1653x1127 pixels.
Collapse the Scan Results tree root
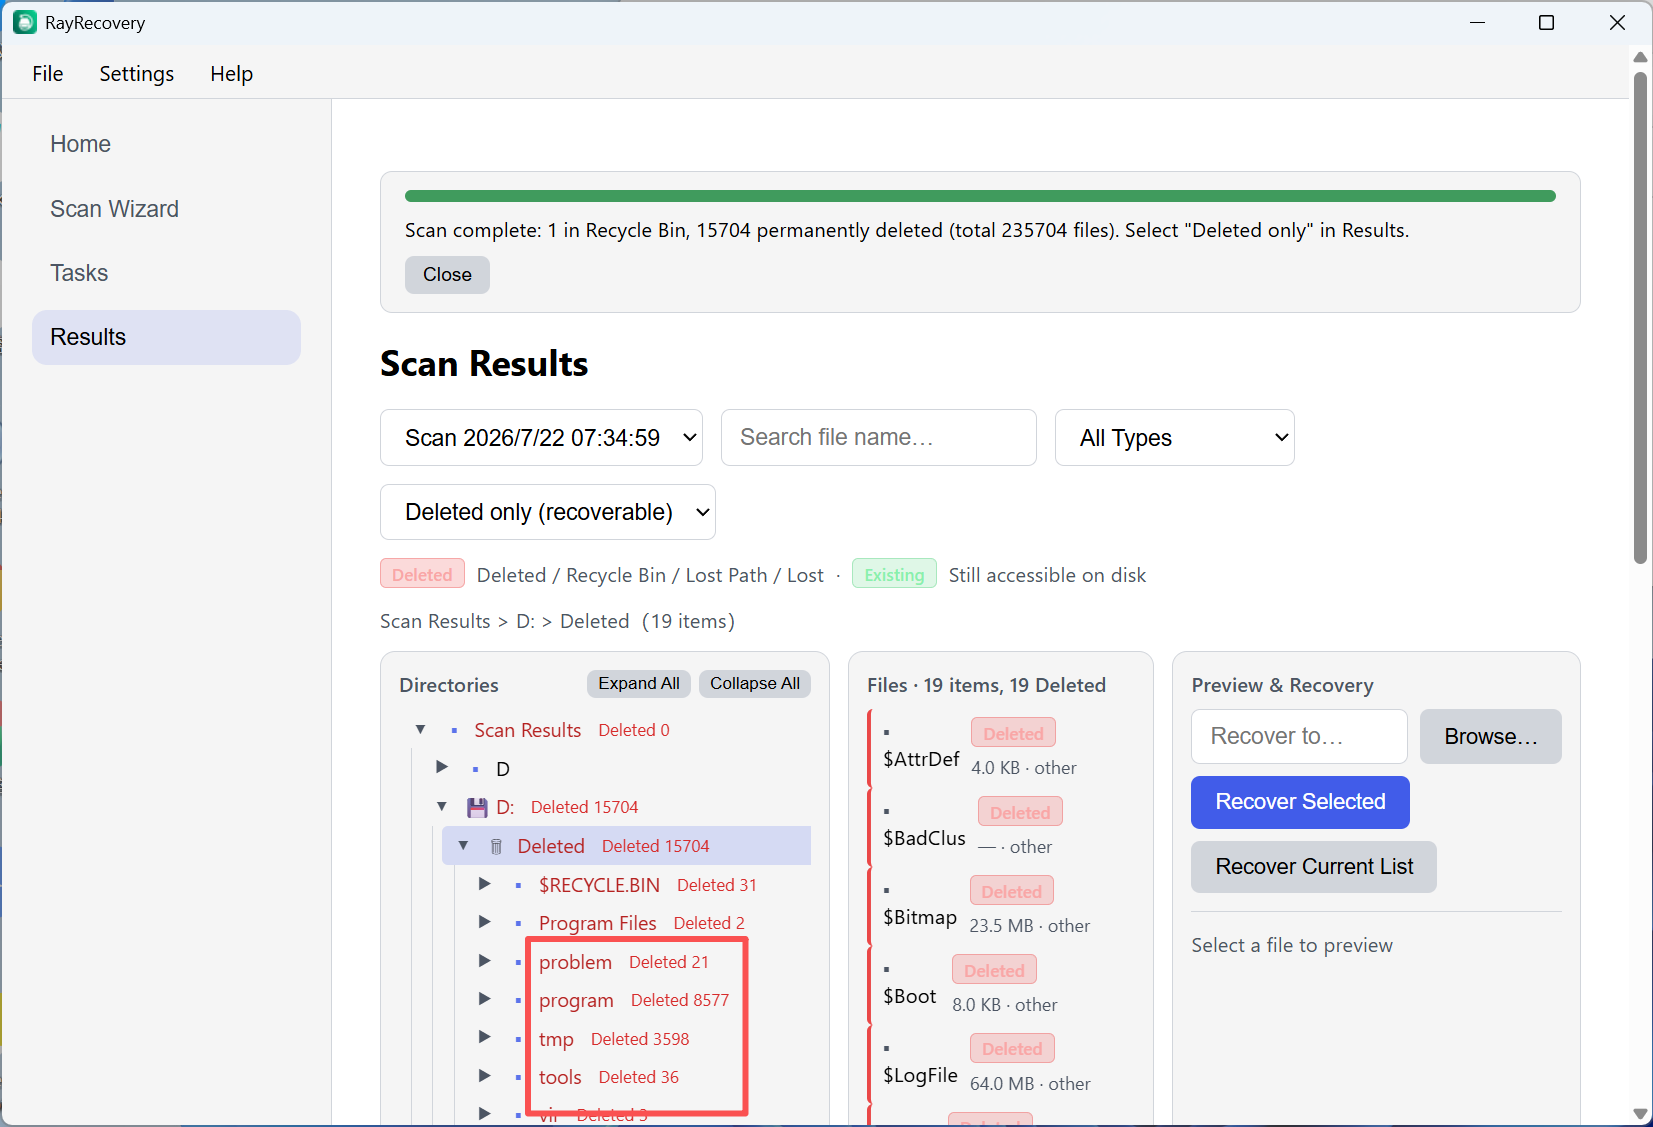[x=421, y=730]
